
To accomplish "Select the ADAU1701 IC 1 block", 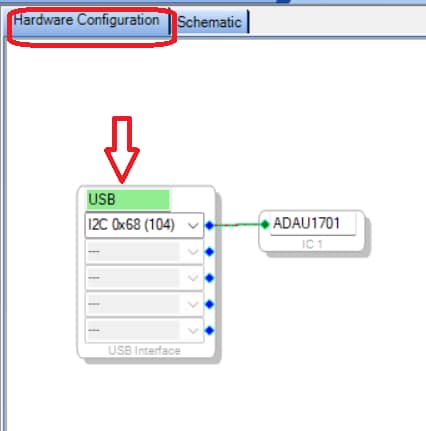I will click(312, 231).
